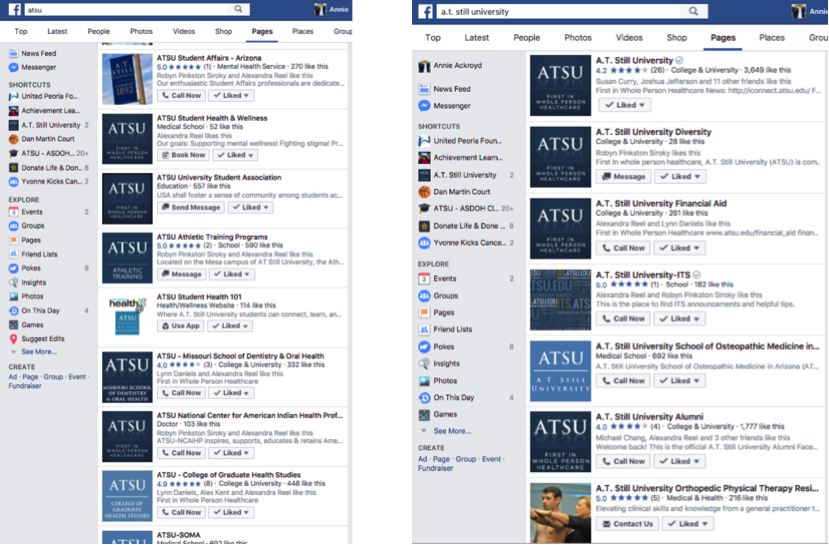Switch to Videos tab in "a.t. still university" search
This screenshot has height=545, width=829.
629,38
